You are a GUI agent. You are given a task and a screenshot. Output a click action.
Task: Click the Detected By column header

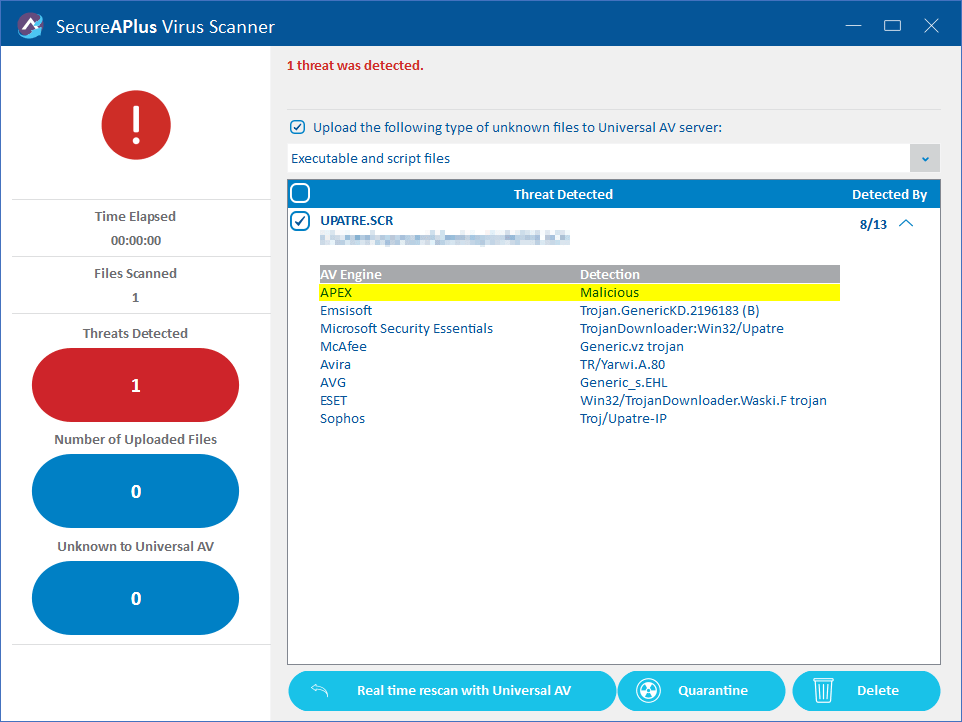[x=890, y=193]
